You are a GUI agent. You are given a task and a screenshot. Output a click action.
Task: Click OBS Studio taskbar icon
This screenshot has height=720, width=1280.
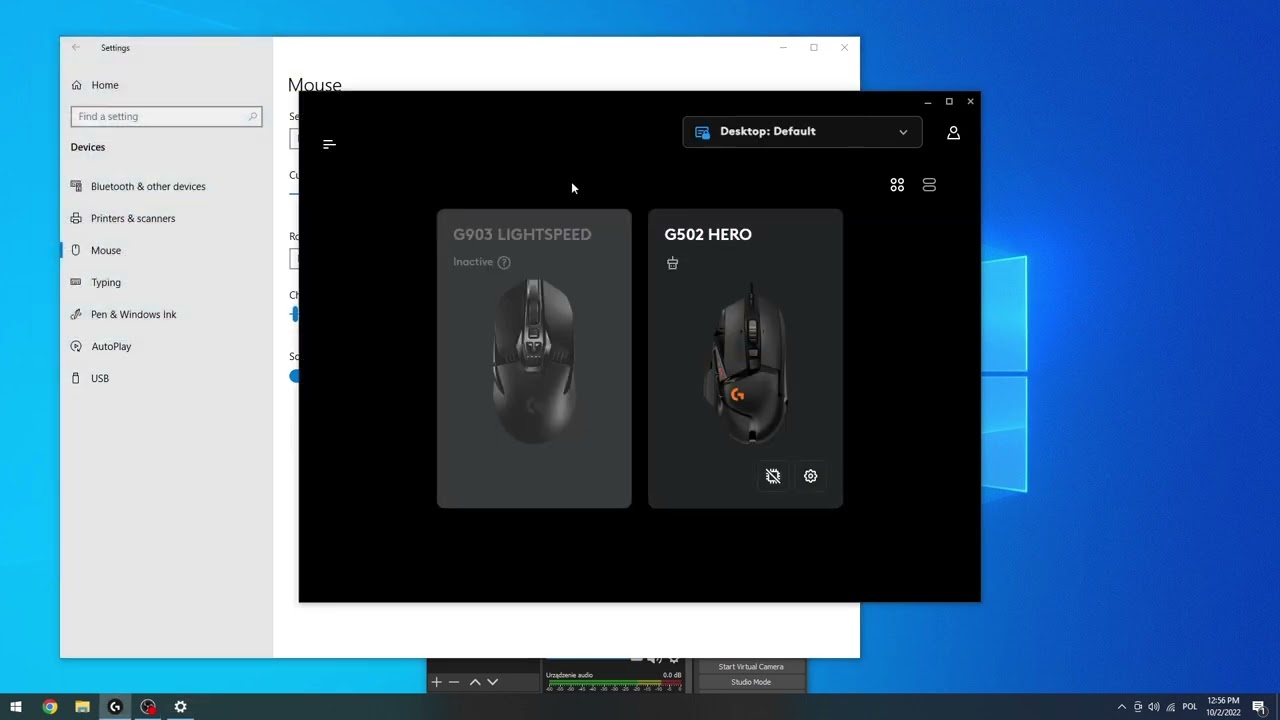click(x=148, y=706)
